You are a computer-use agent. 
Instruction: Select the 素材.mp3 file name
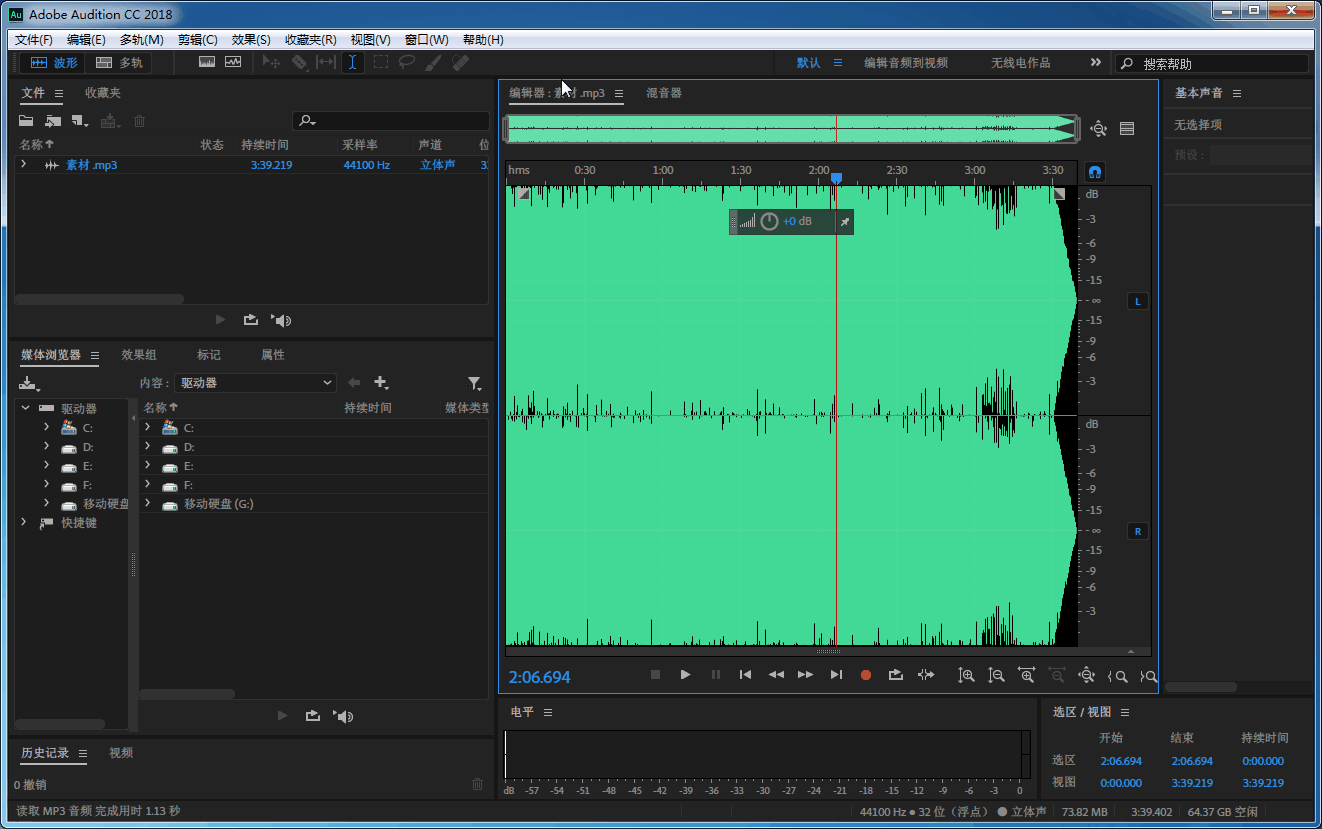tap(91, 165)
